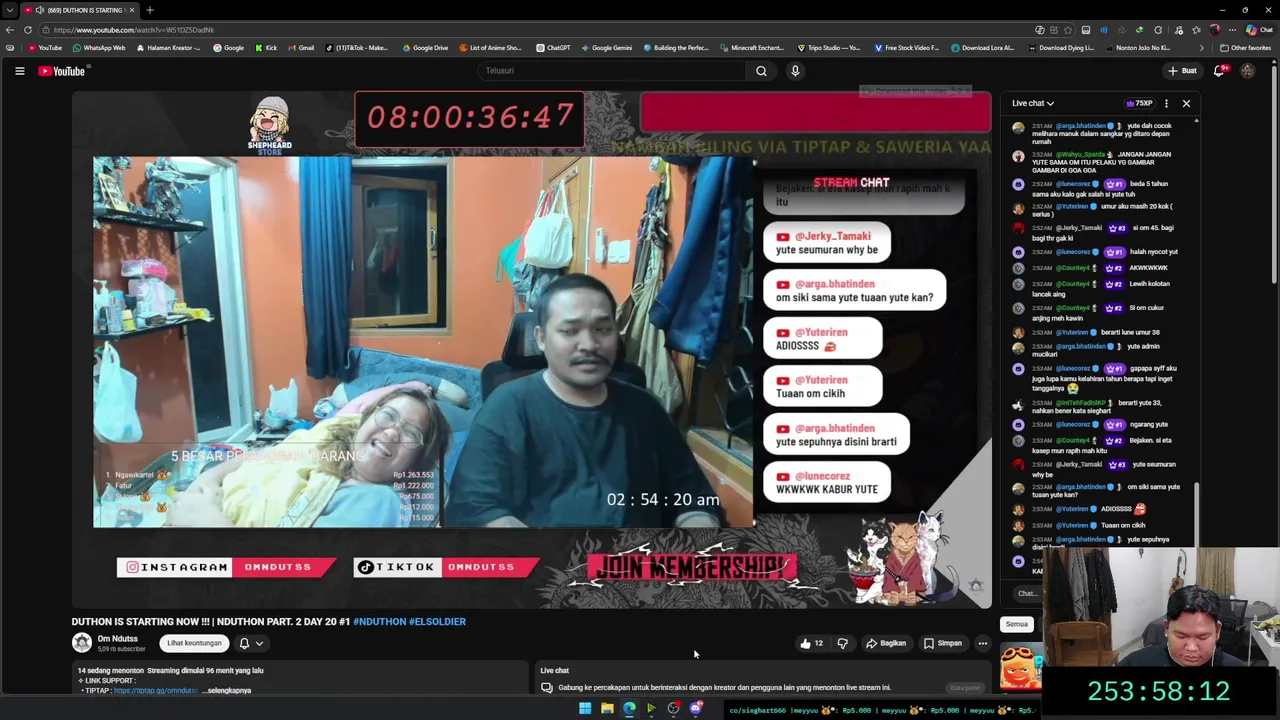Open the TikTok bookmark
Viewport: 1280px width, 720px height.
(x=358, y=48)
